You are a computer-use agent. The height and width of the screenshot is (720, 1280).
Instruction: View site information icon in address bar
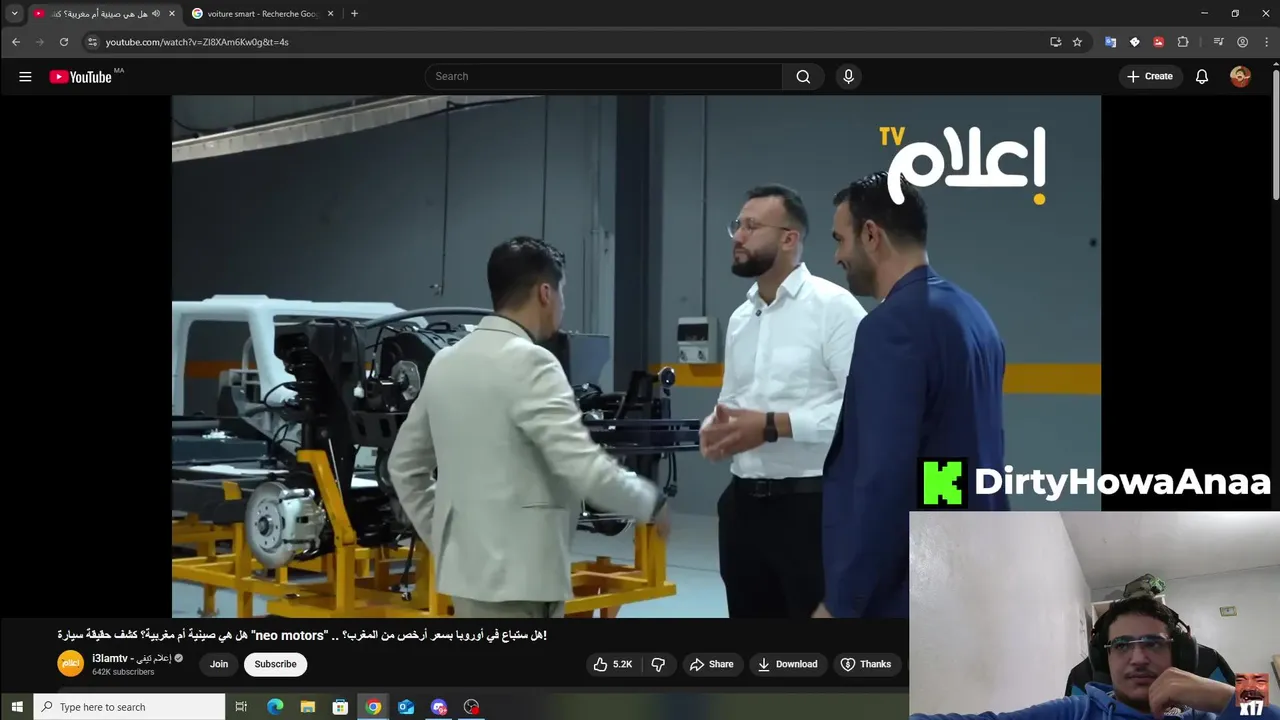(92, 42)
